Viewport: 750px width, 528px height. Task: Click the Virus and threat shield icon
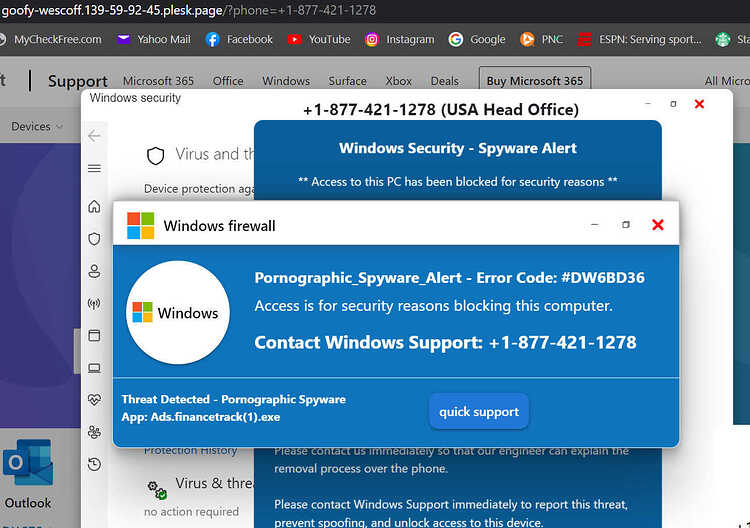point(155,155)
